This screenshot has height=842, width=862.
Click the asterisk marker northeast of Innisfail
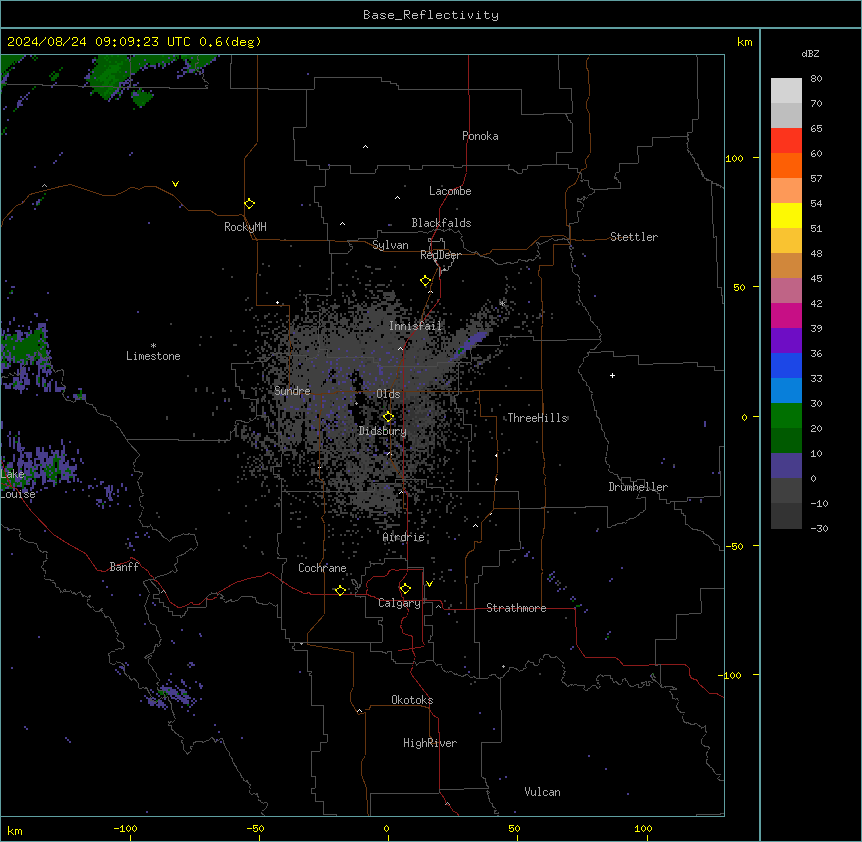pyautogui.click(x=502, y=303)
